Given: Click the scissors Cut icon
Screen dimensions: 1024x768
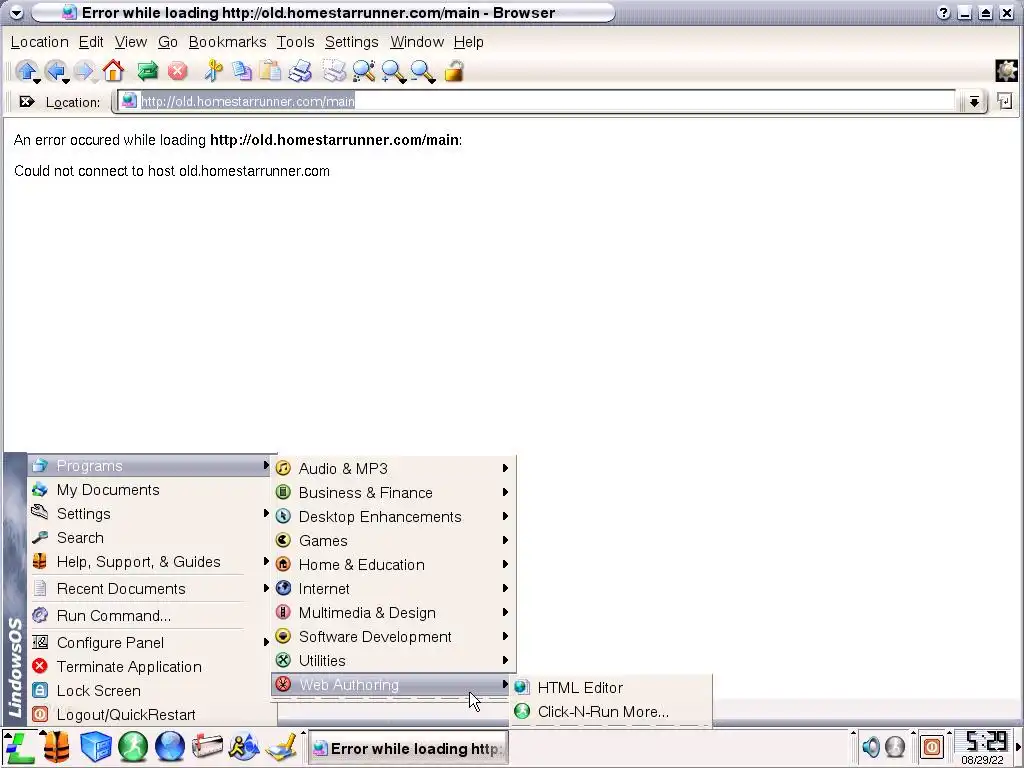Looking at the screenshot, I should (213, 71).
